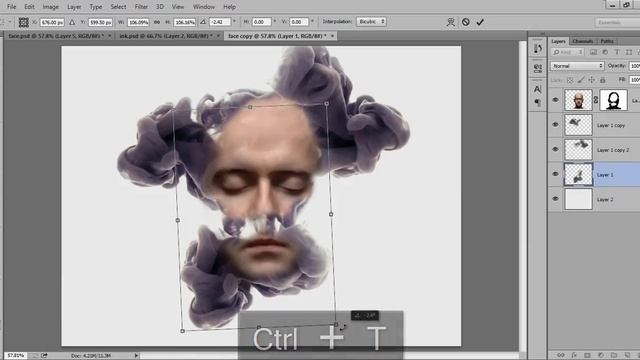Cancel the transform with the circle-slash icon
The image size is (640, 360).
(466, 22)
